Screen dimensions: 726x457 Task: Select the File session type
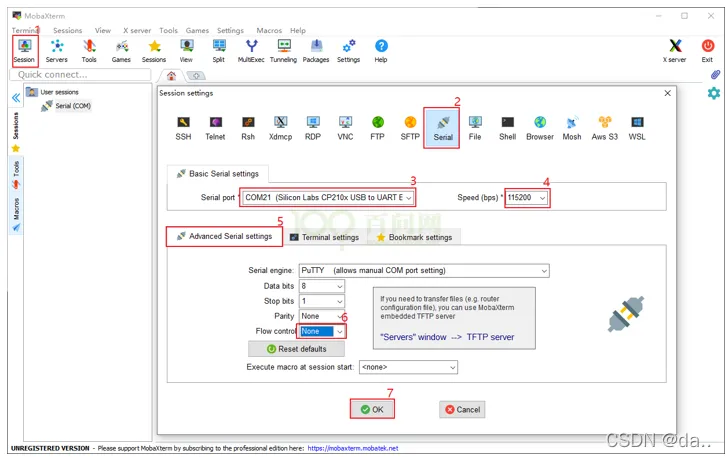(475, 128)
